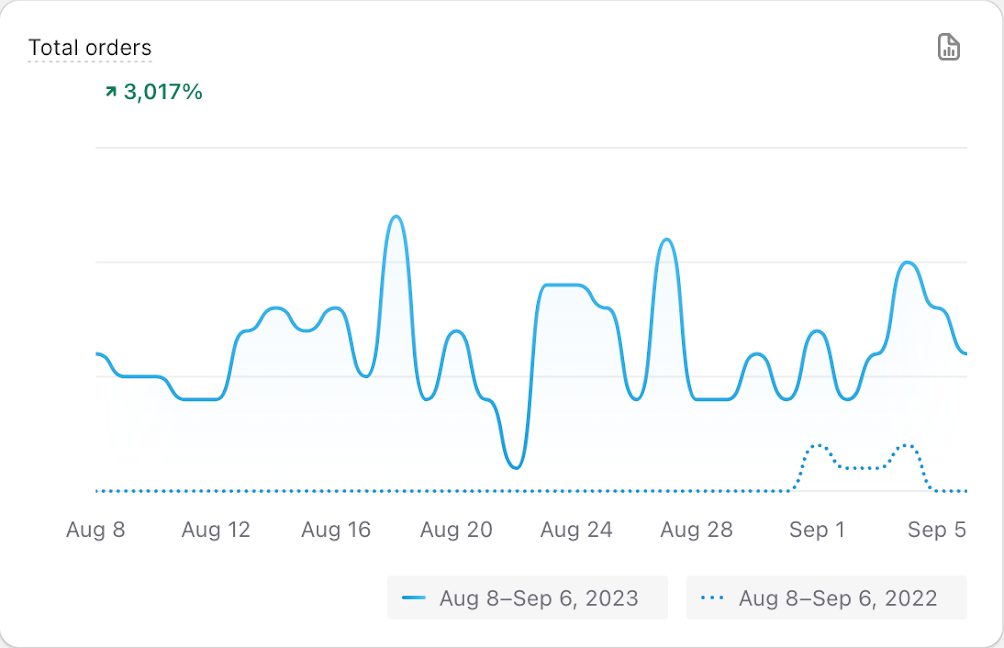Select the Aug 8 axis label
Screen dimensions: 1004x648
96,530
